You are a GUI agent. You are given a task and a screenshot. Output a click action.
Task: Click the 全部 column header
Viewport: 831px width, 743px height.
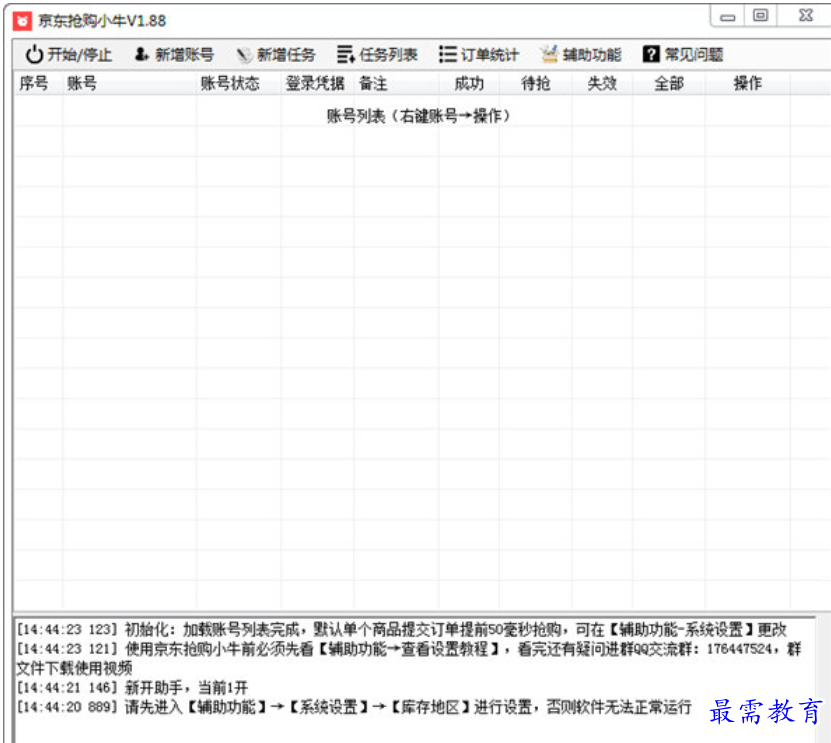(669, 83)
